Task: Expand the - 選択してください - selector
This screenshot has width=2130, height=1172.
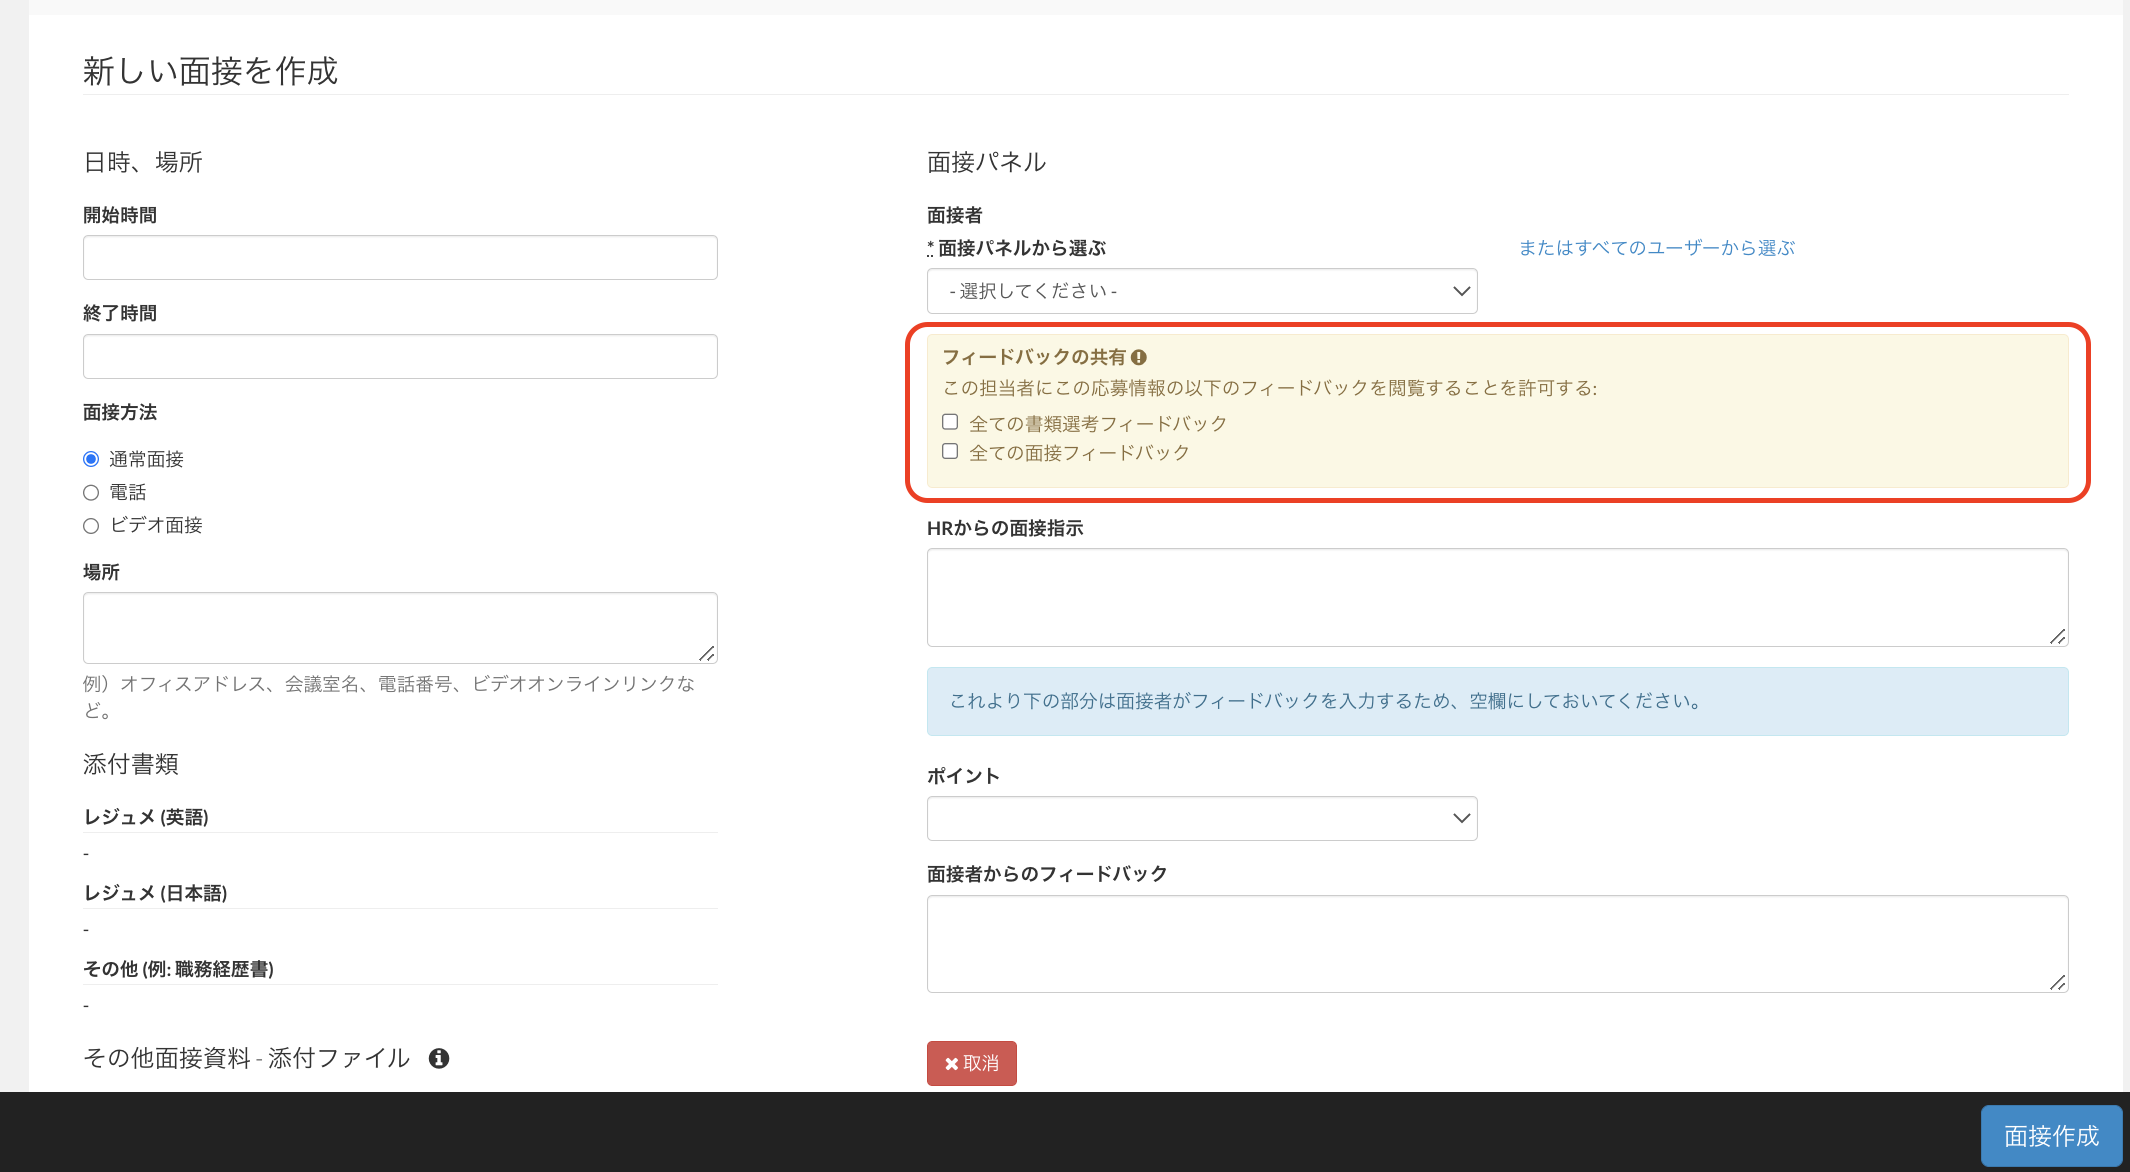Action: 1200,291
